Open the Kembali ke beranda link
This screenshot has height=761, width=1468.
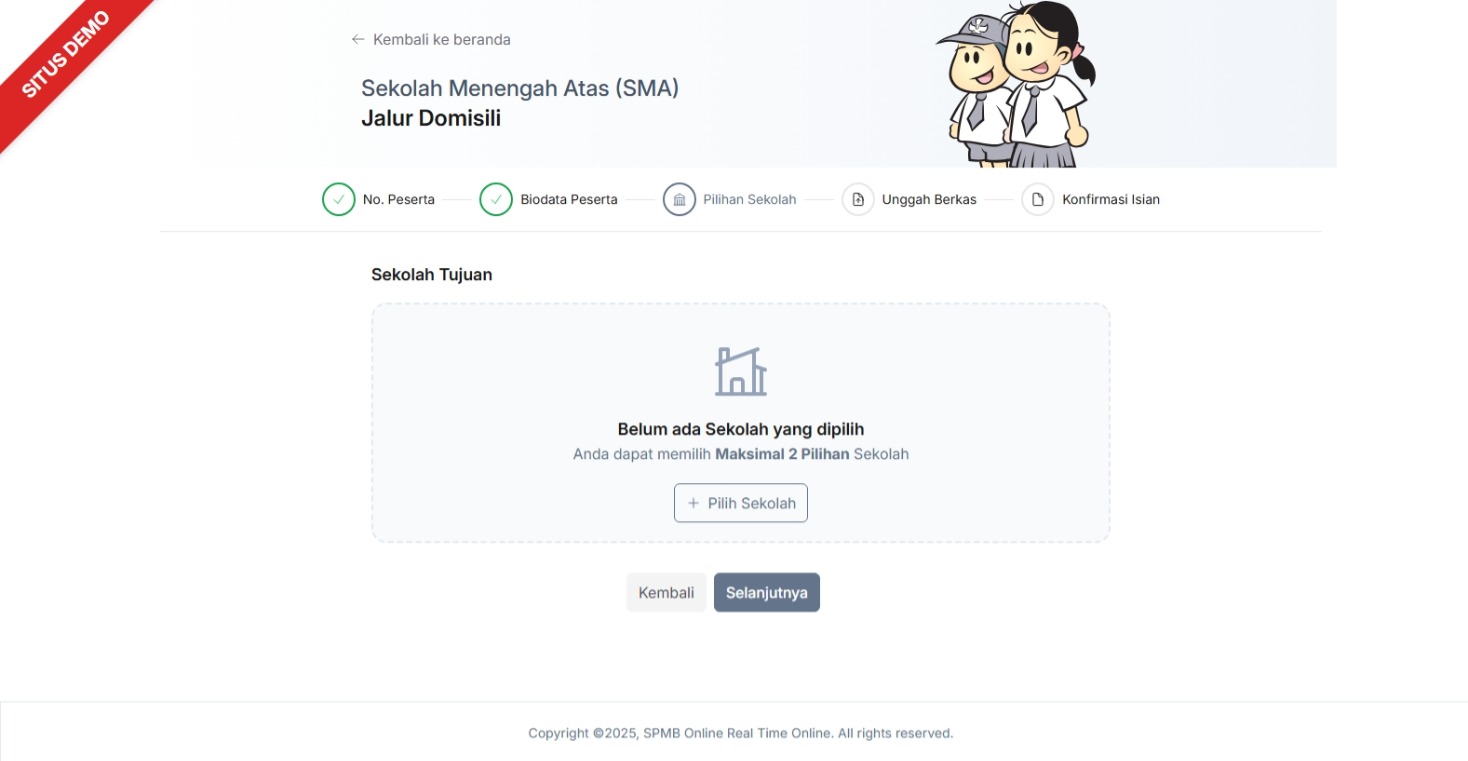pos(441,39)
